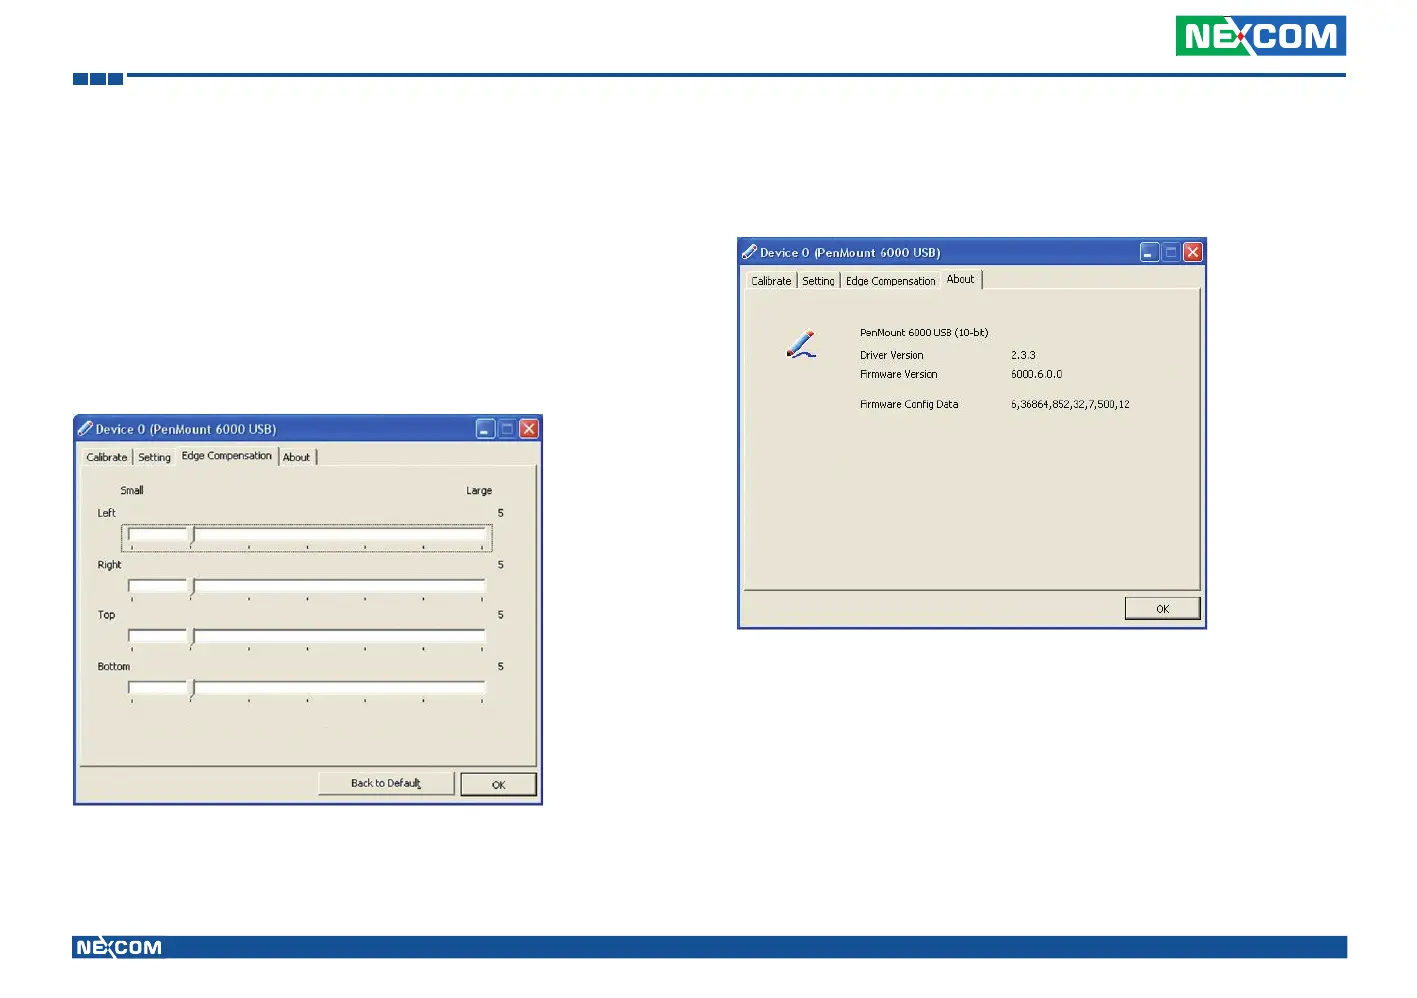The height and width of the screenshot is (998, 1417).
Task: Click the Large label above the sliders
Action: click(x=479, y=490)
